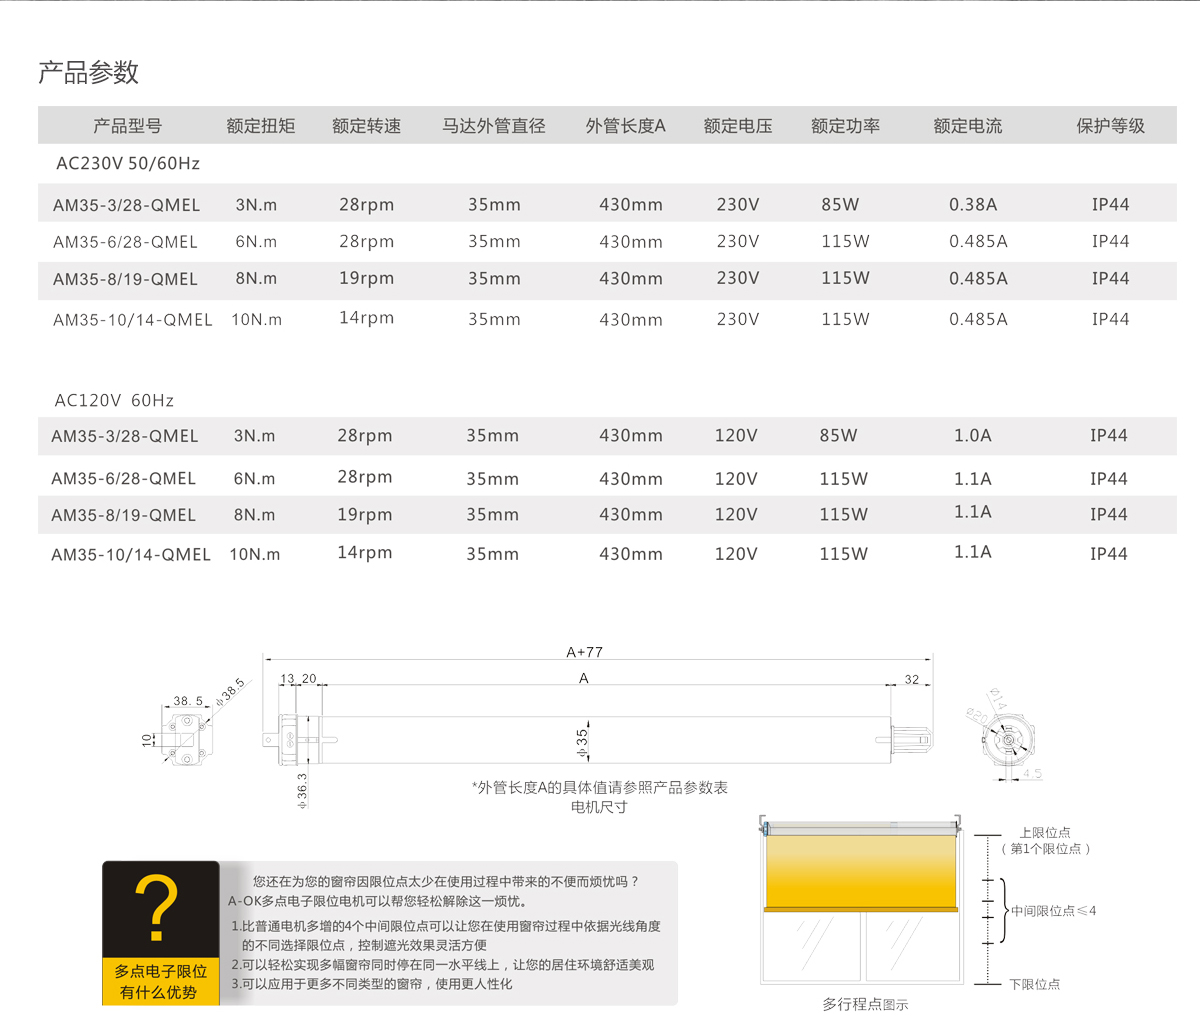Viewport: 1200px width, 1032px height.
Task: Click the AC230V 50/60Hz section label
Action: click(128, 163)
